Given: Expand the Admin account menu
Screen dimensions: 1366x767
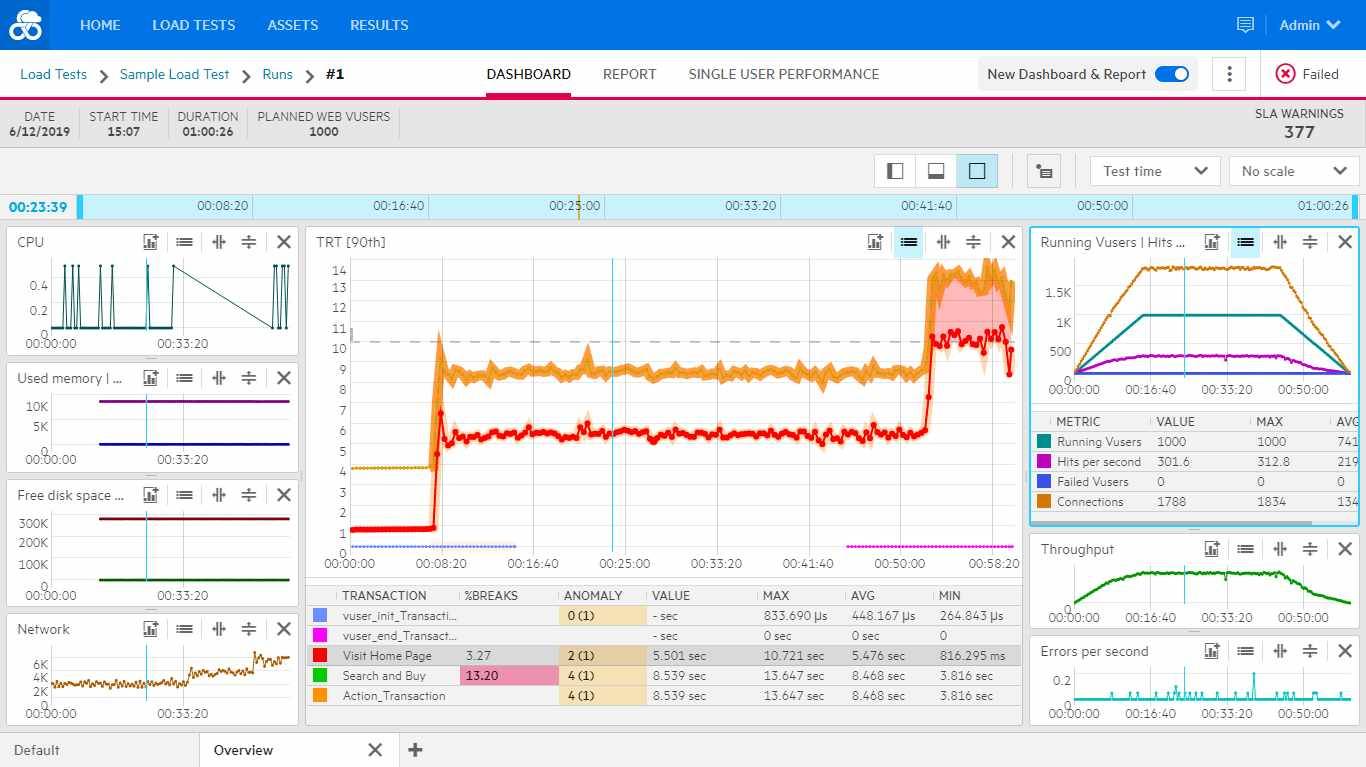Looking at the screenshot, I should (1308, 25).
